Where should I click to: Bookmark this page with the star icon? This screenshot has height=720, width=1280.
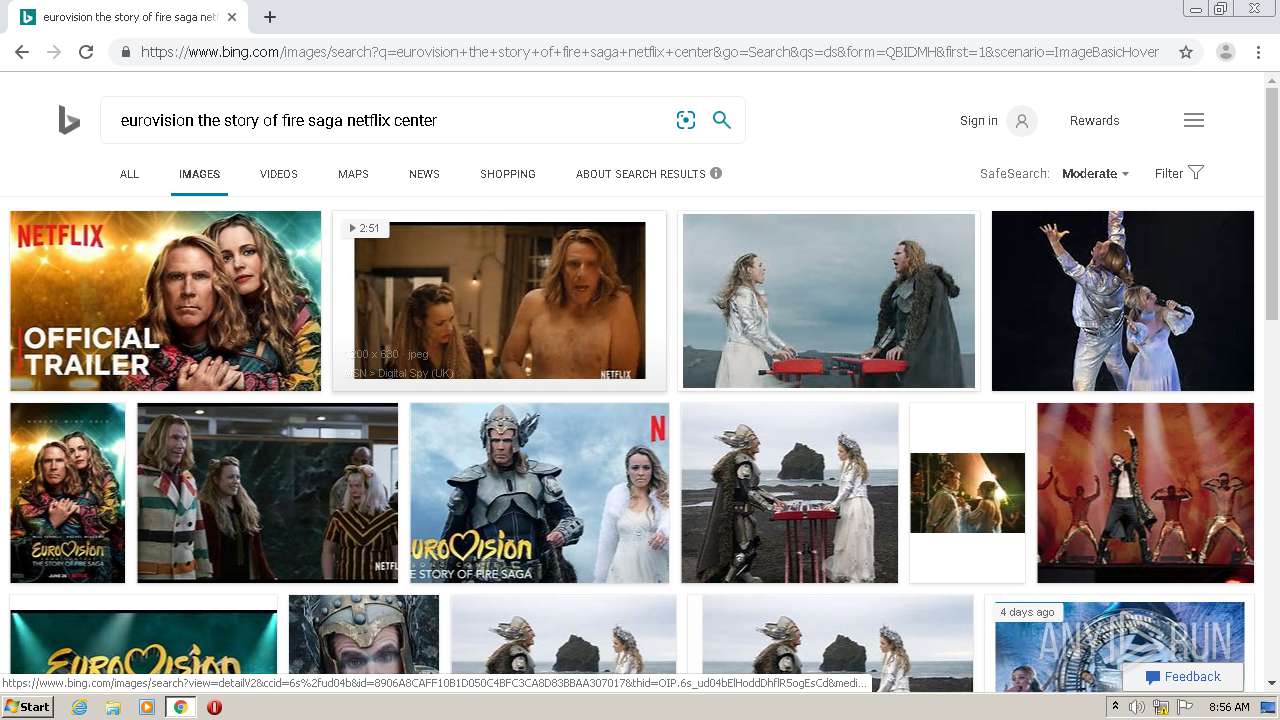[1186, 52]
